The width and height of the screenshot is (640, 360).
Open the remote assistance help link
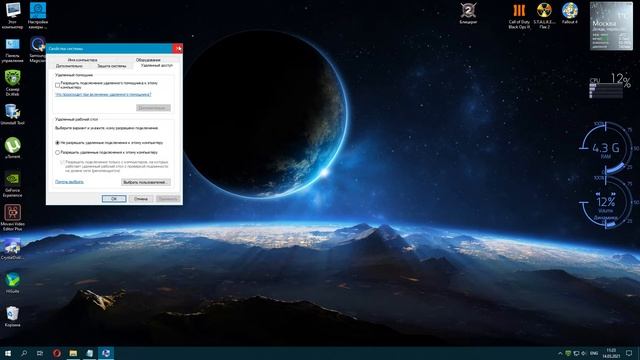click(x=103, y=95)
